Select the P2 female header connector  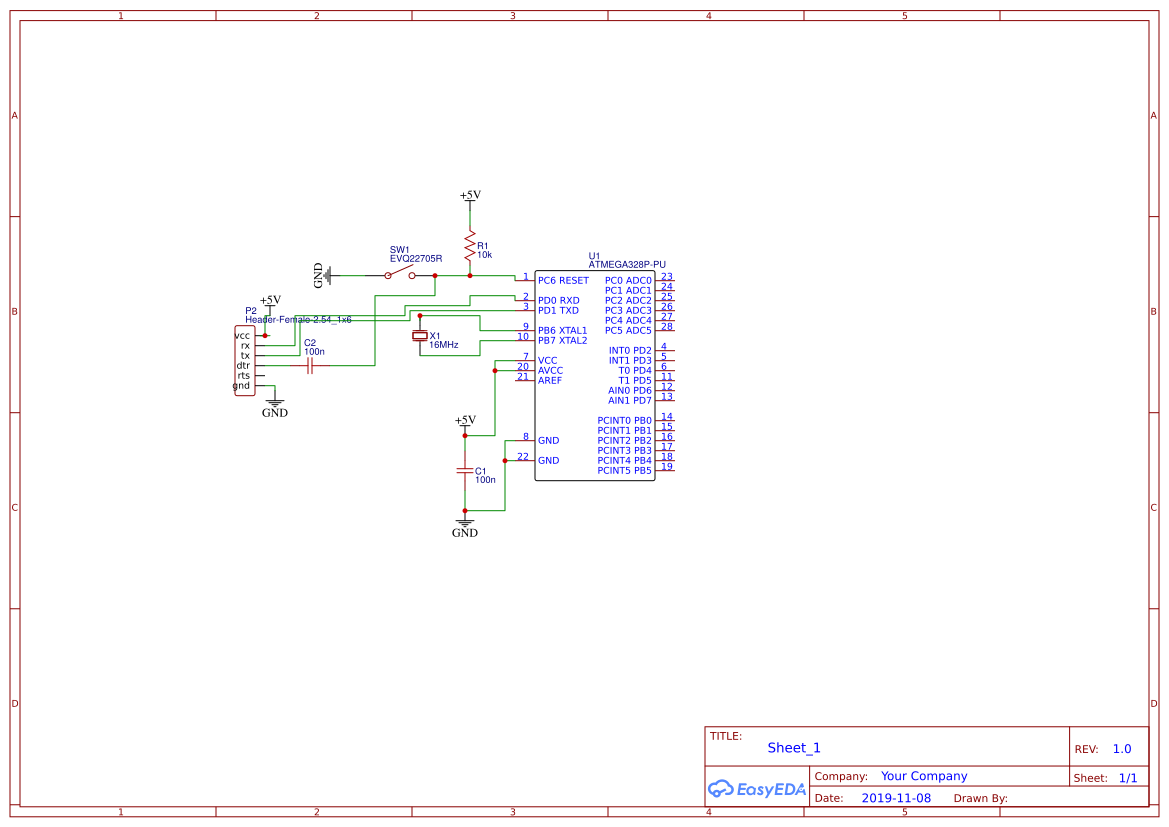coord(244,361)
